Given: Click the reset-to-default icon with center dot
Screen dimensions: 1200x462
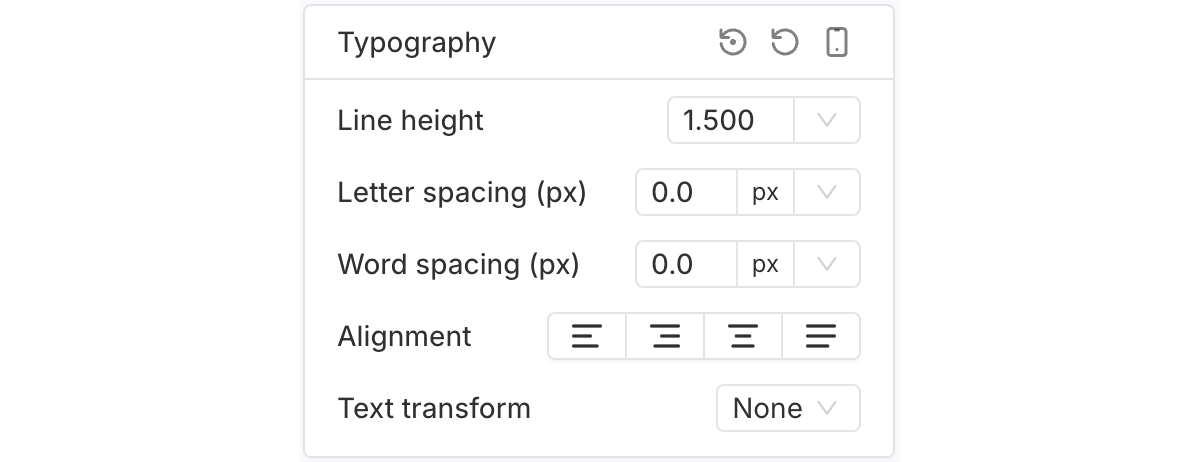Looking at the screenshot, I should (x=733, y=43).
